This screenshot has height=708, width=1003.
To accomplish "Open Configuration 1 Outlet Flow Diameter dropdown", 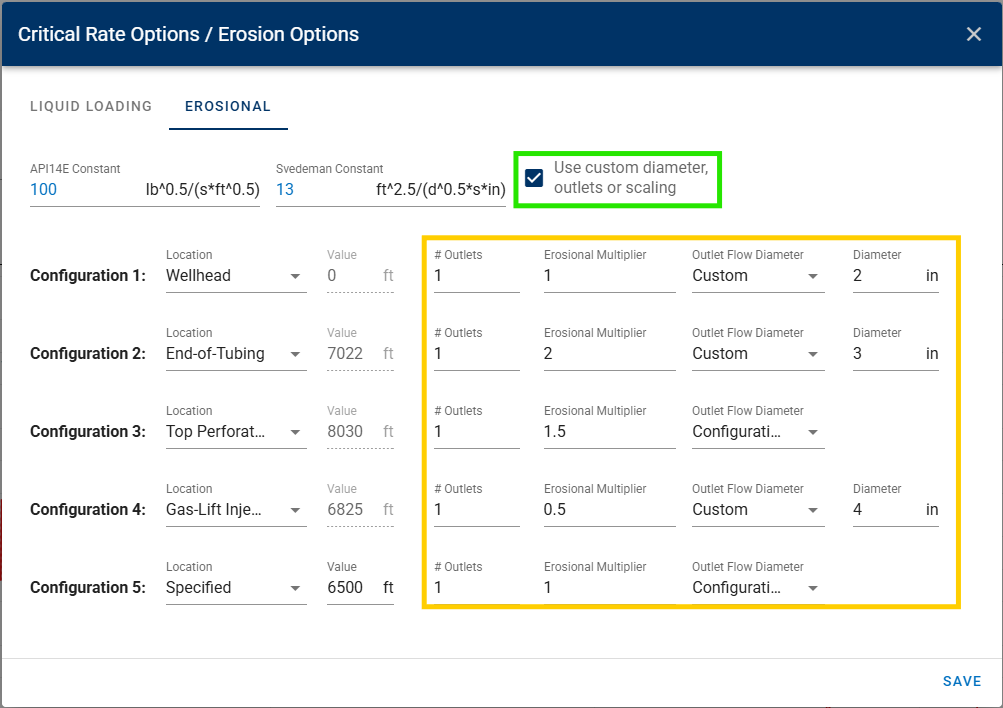I will [757, 276].
